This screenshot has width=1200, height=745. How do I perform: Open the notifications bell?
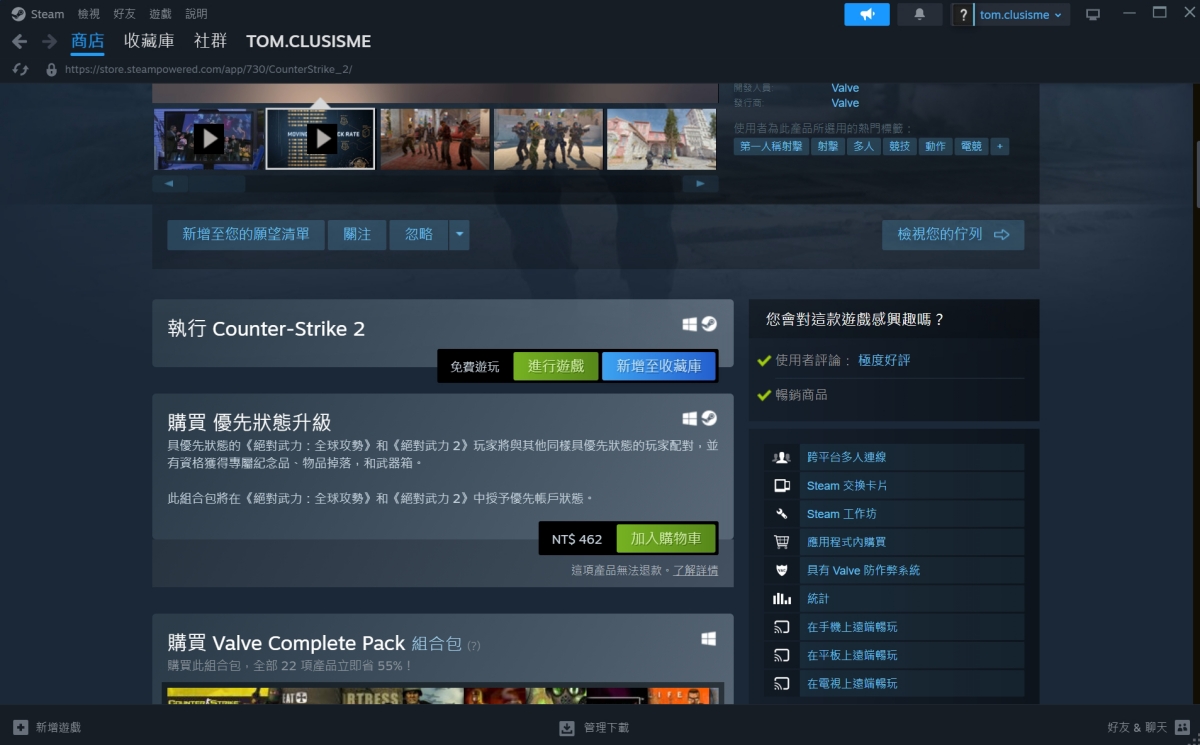click(920, 14)
